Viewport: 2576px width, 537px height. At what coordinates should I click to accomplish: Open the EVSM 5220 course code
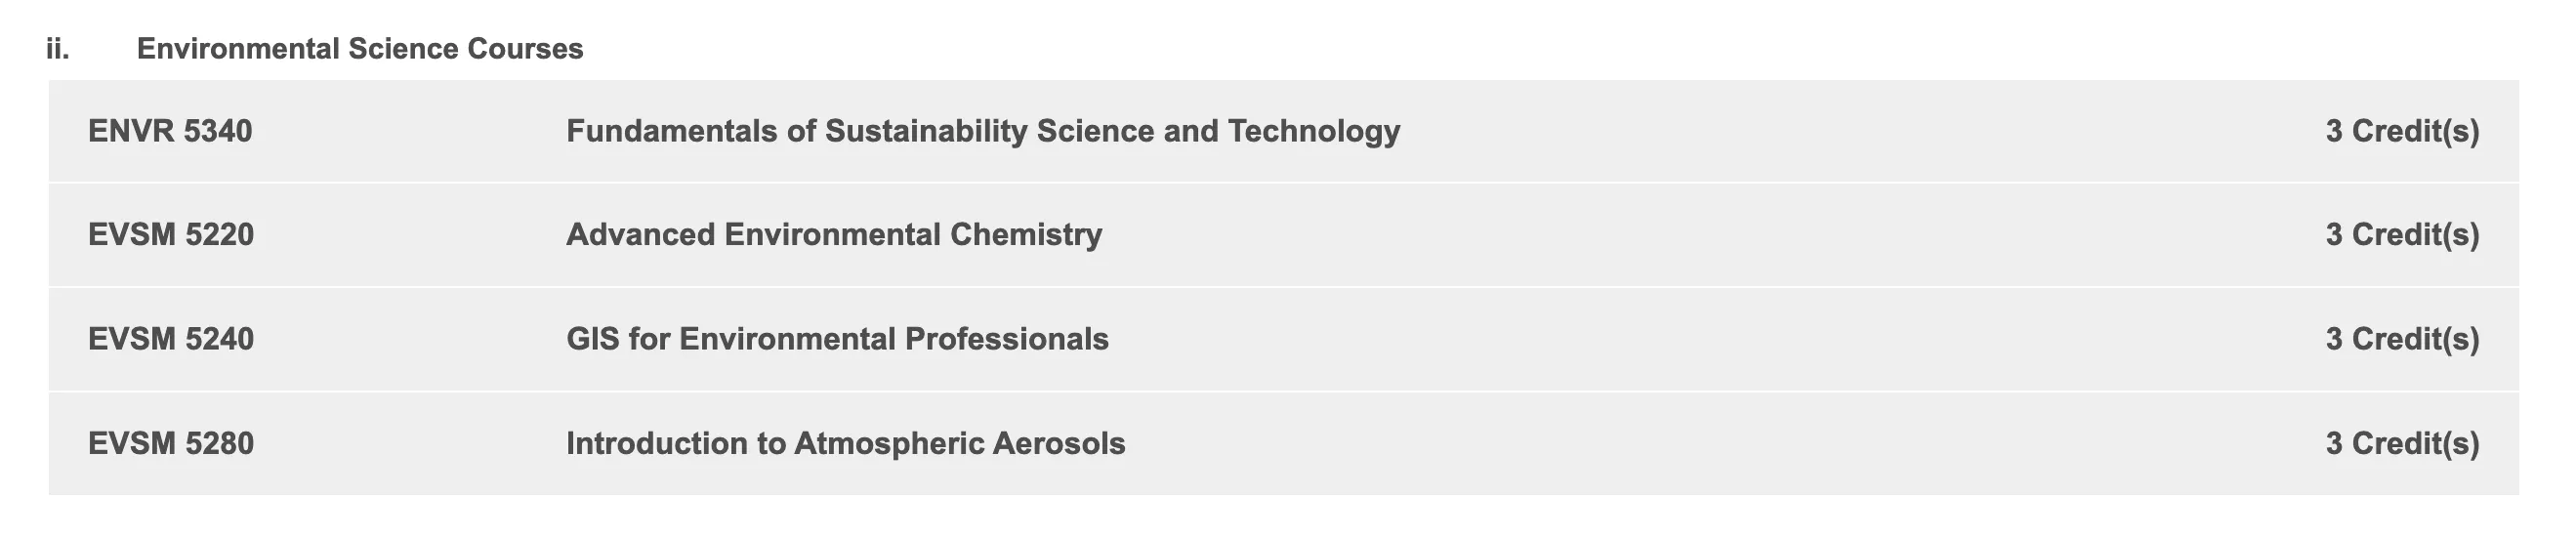(171, 235)
